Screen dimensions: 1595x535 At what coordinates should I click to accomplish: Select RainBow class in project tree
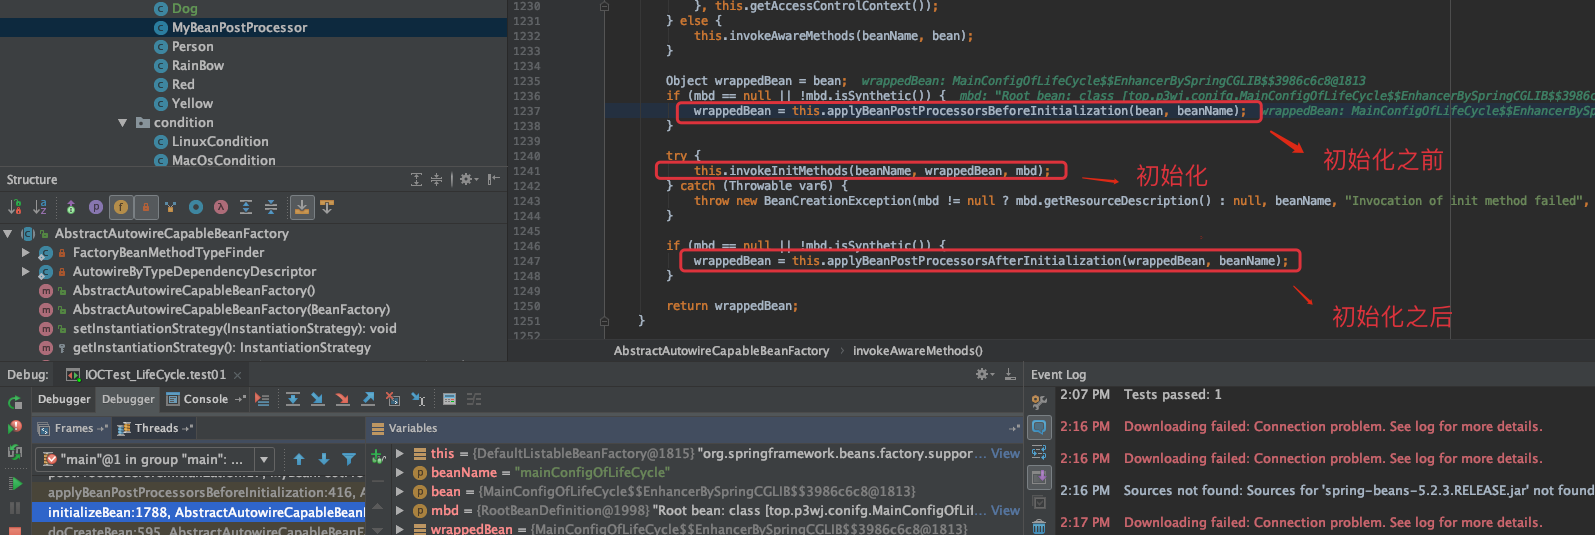198,66
